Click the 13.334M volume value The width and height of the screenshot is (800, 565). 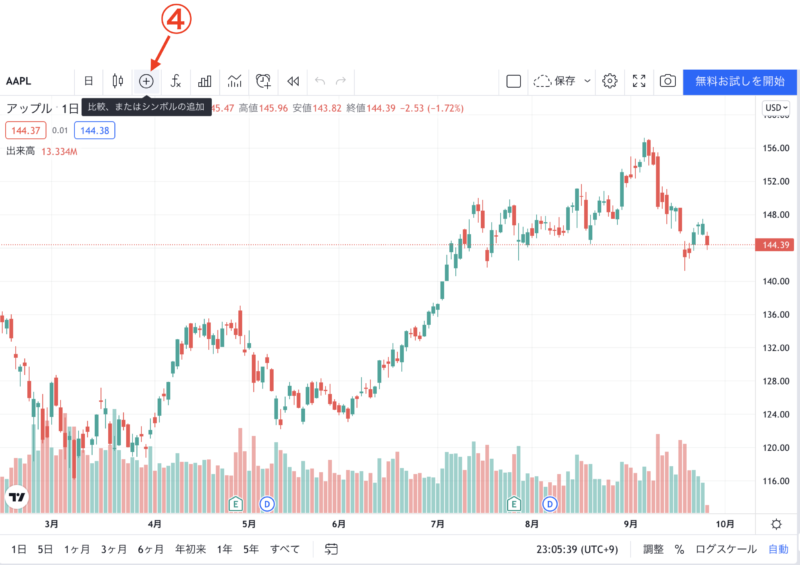point(59,152)
